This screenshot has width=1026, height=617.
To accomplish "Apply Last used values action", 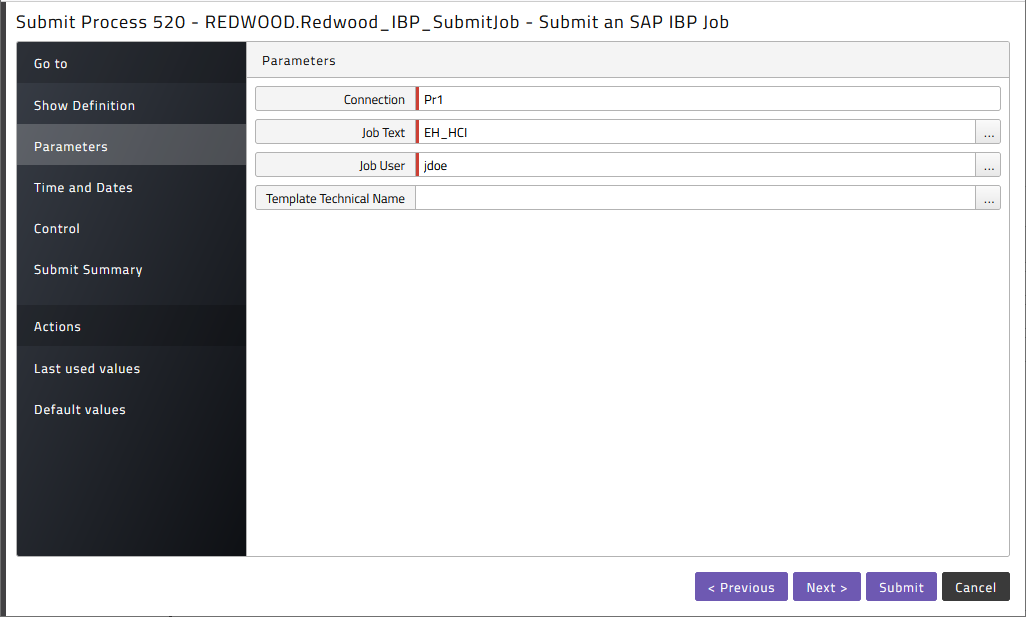I will click(132, 368).
